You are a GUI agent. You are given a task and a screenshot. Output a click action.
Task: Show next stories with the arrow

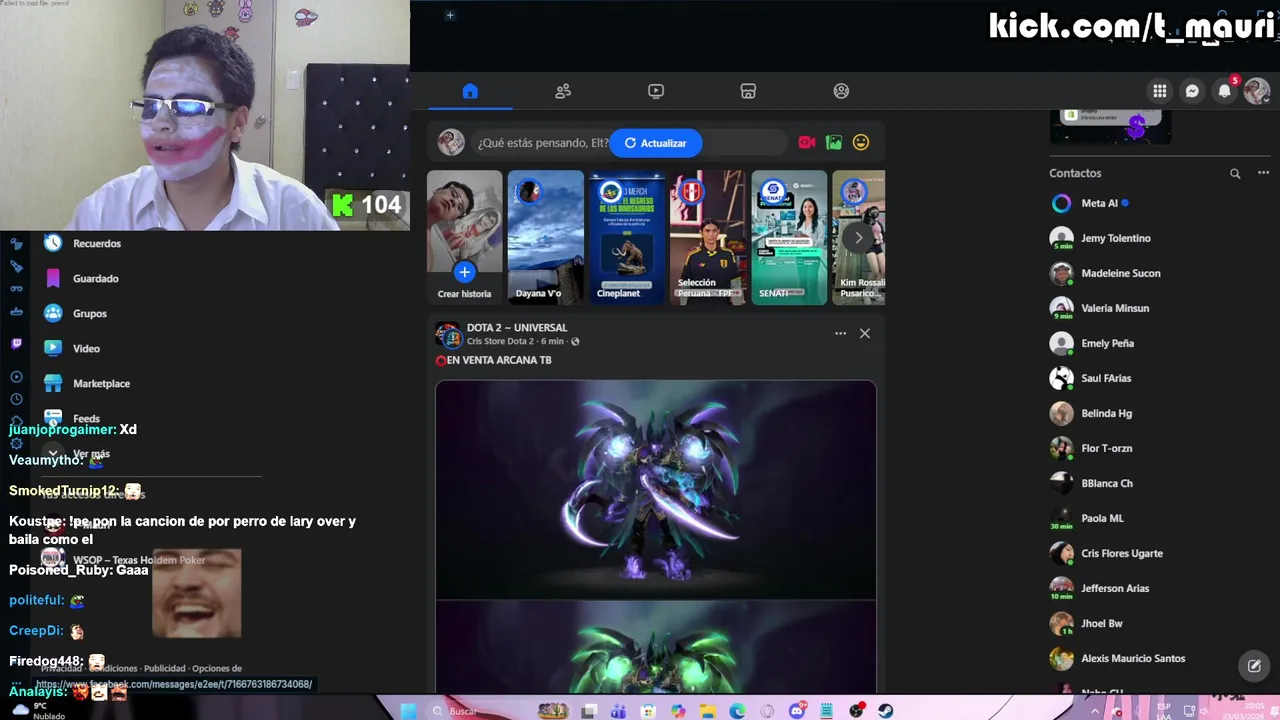(x=858, y=238)
